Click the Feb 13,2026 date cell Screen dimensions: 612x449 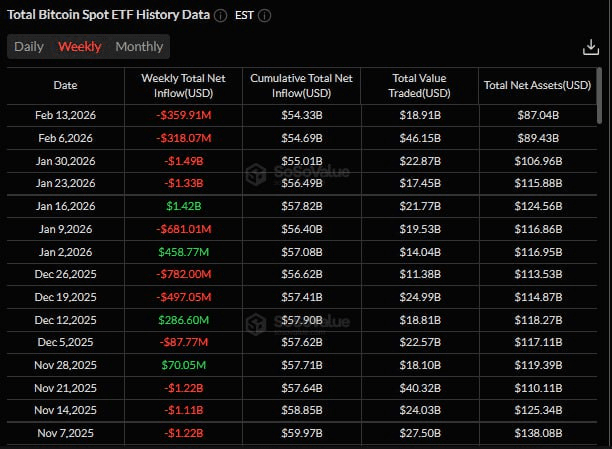tap(65, 116)
